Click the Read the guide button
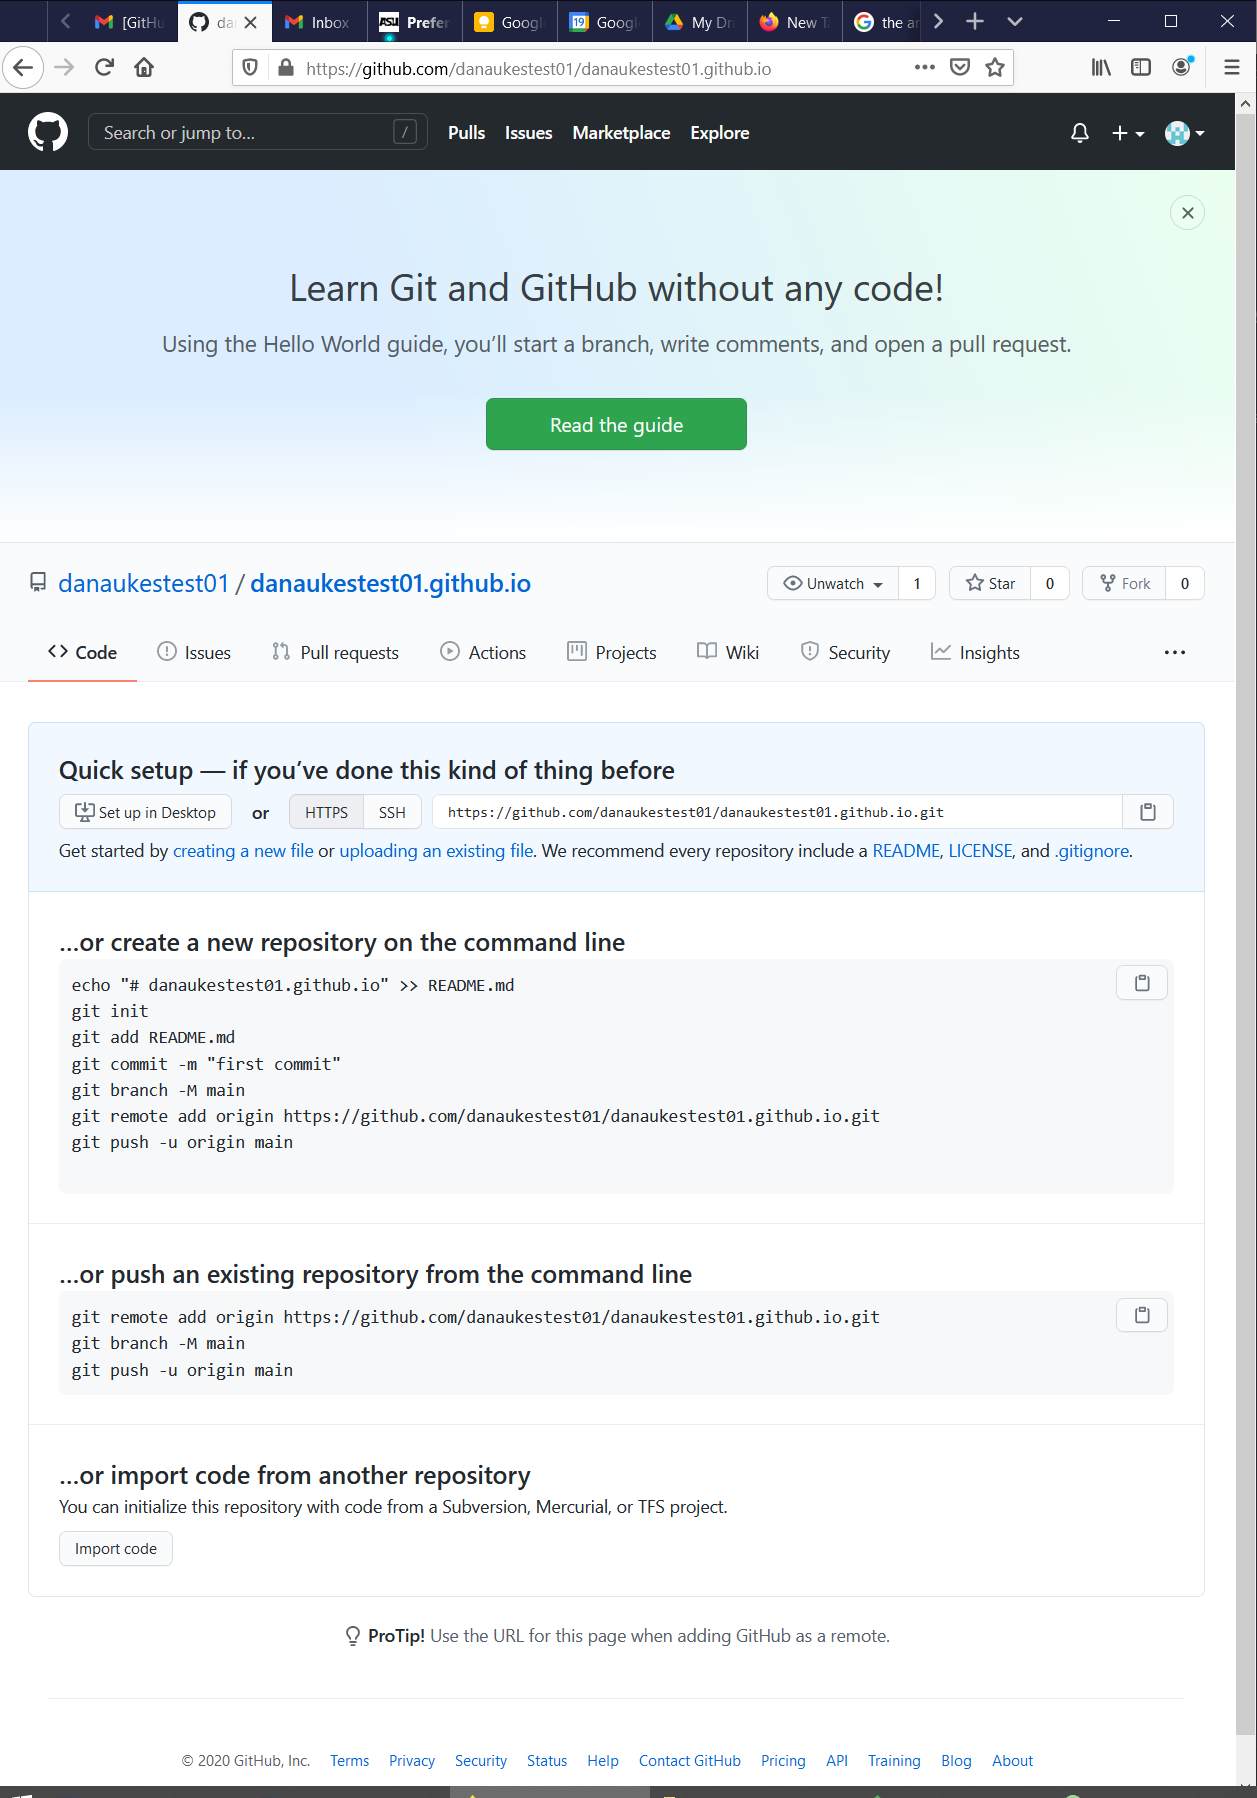Viewport: 1257px width, 1798px height. click(x=616, y=424)
